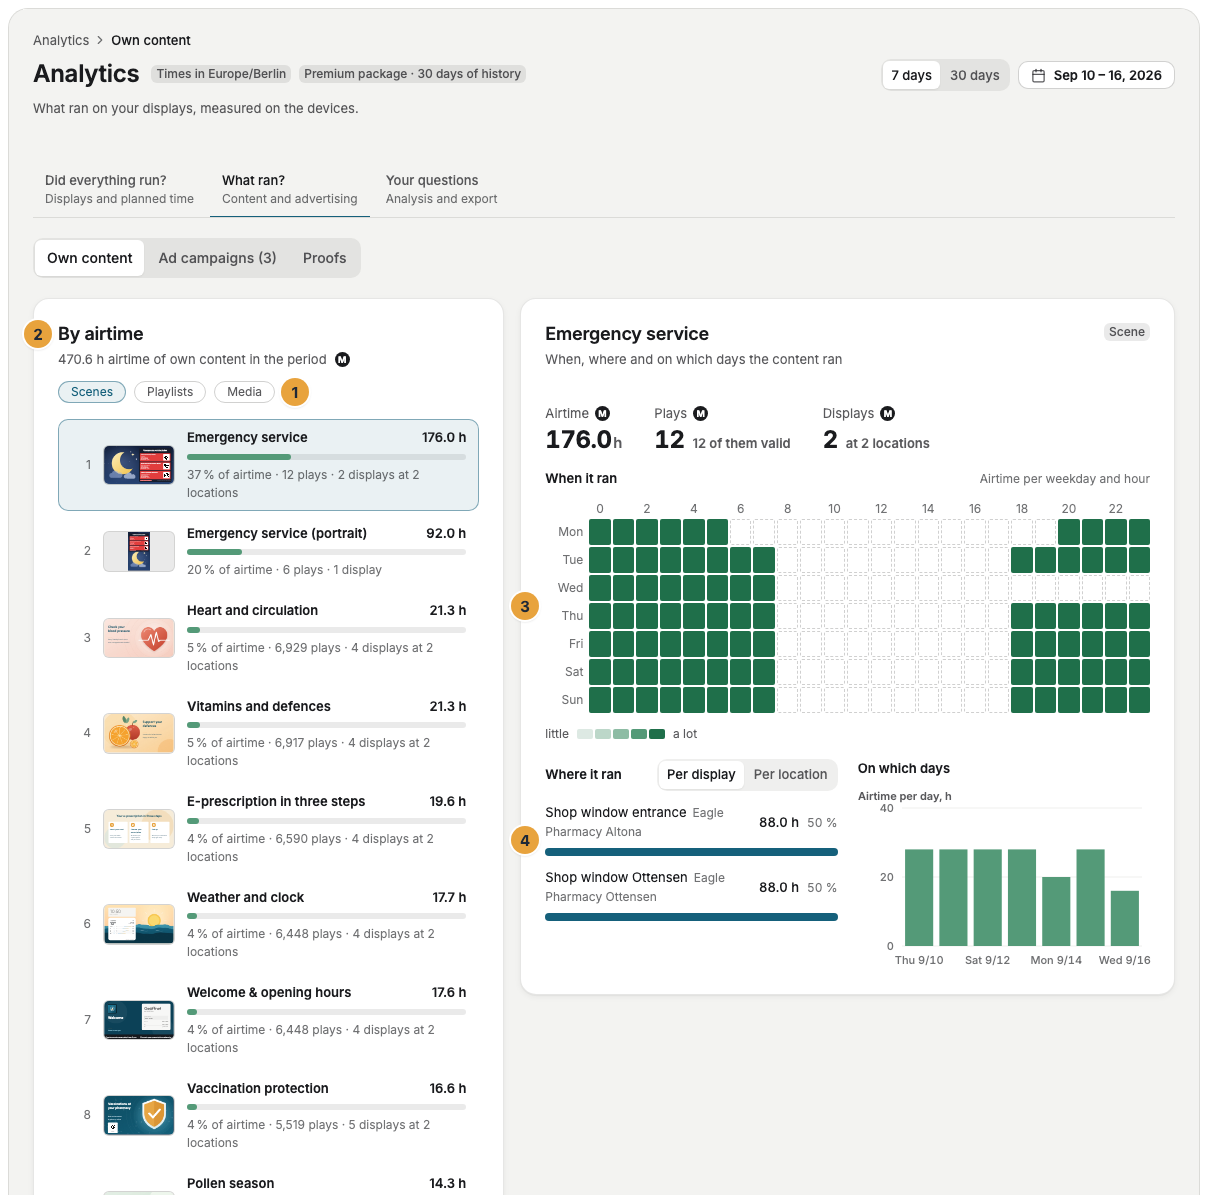Select Pollen season title in the list
The width and height of the screenshot is (1208, 1195).
tap(230, 1184)
